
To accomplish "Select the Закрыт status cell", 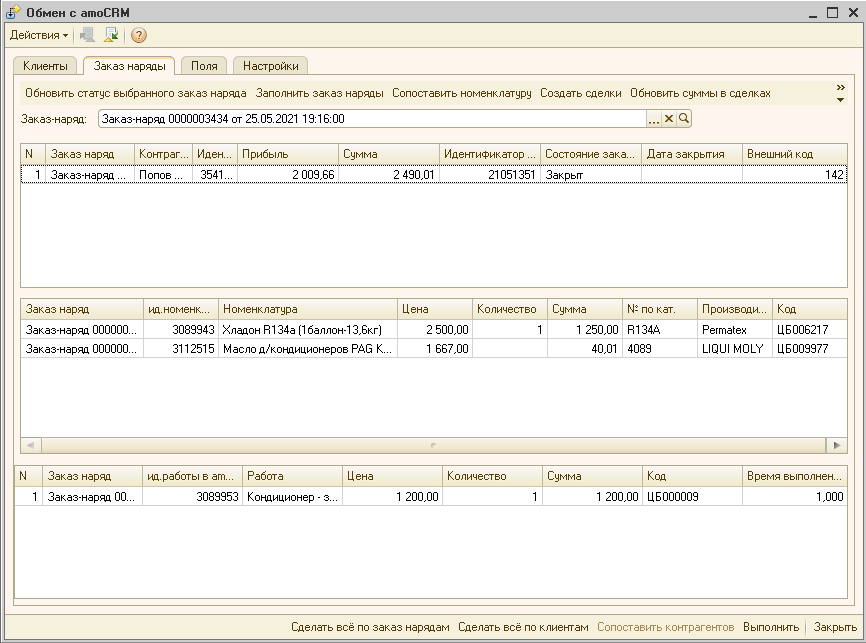I will pyautogui.click(x=591, y=175).
